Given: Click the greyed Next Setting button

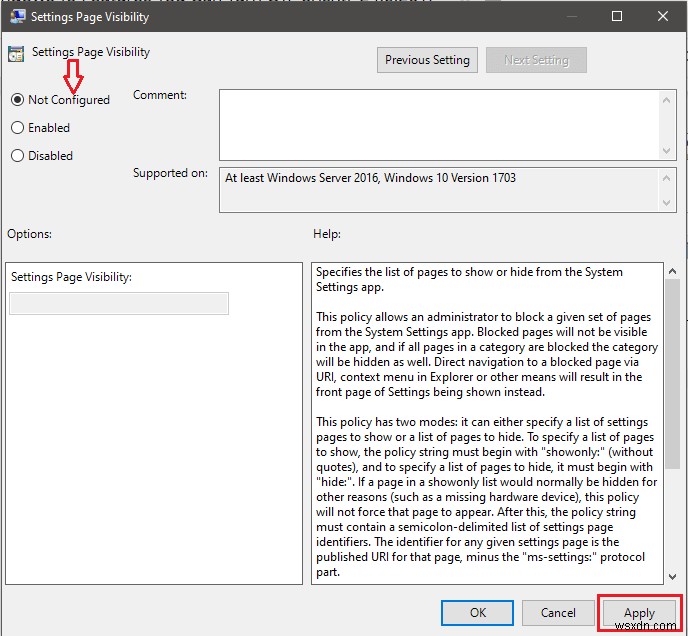Looking at the screenshot, I should 536,60.
